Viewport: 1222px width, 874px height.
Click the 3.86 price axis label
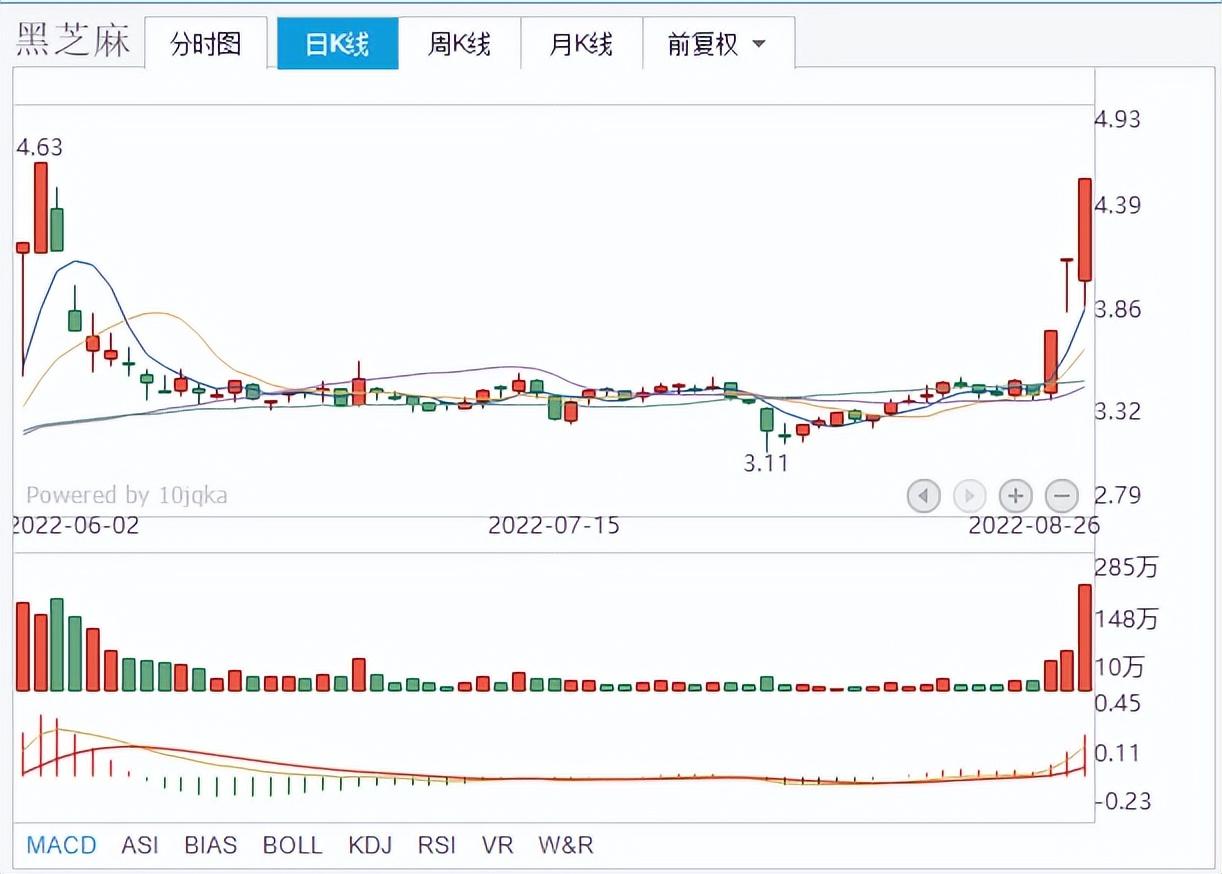pyautogui.click(x=1118, y=309)
